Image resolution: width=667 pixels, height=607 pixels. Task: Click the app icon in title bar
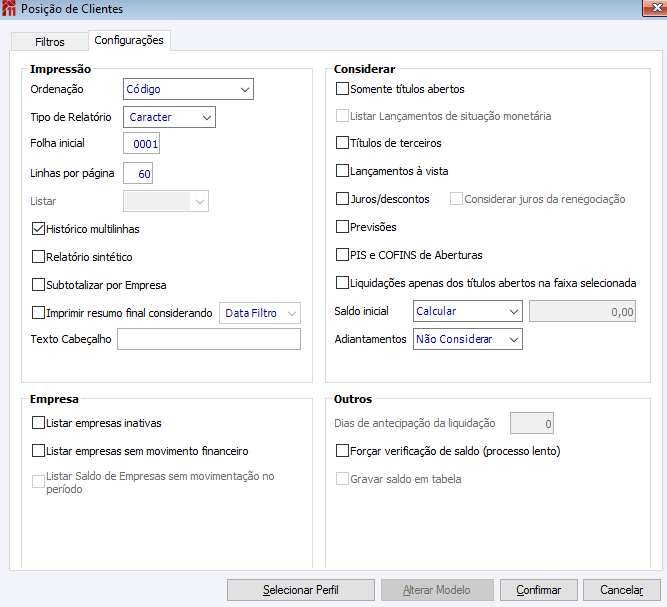click(x=10, y=9)
